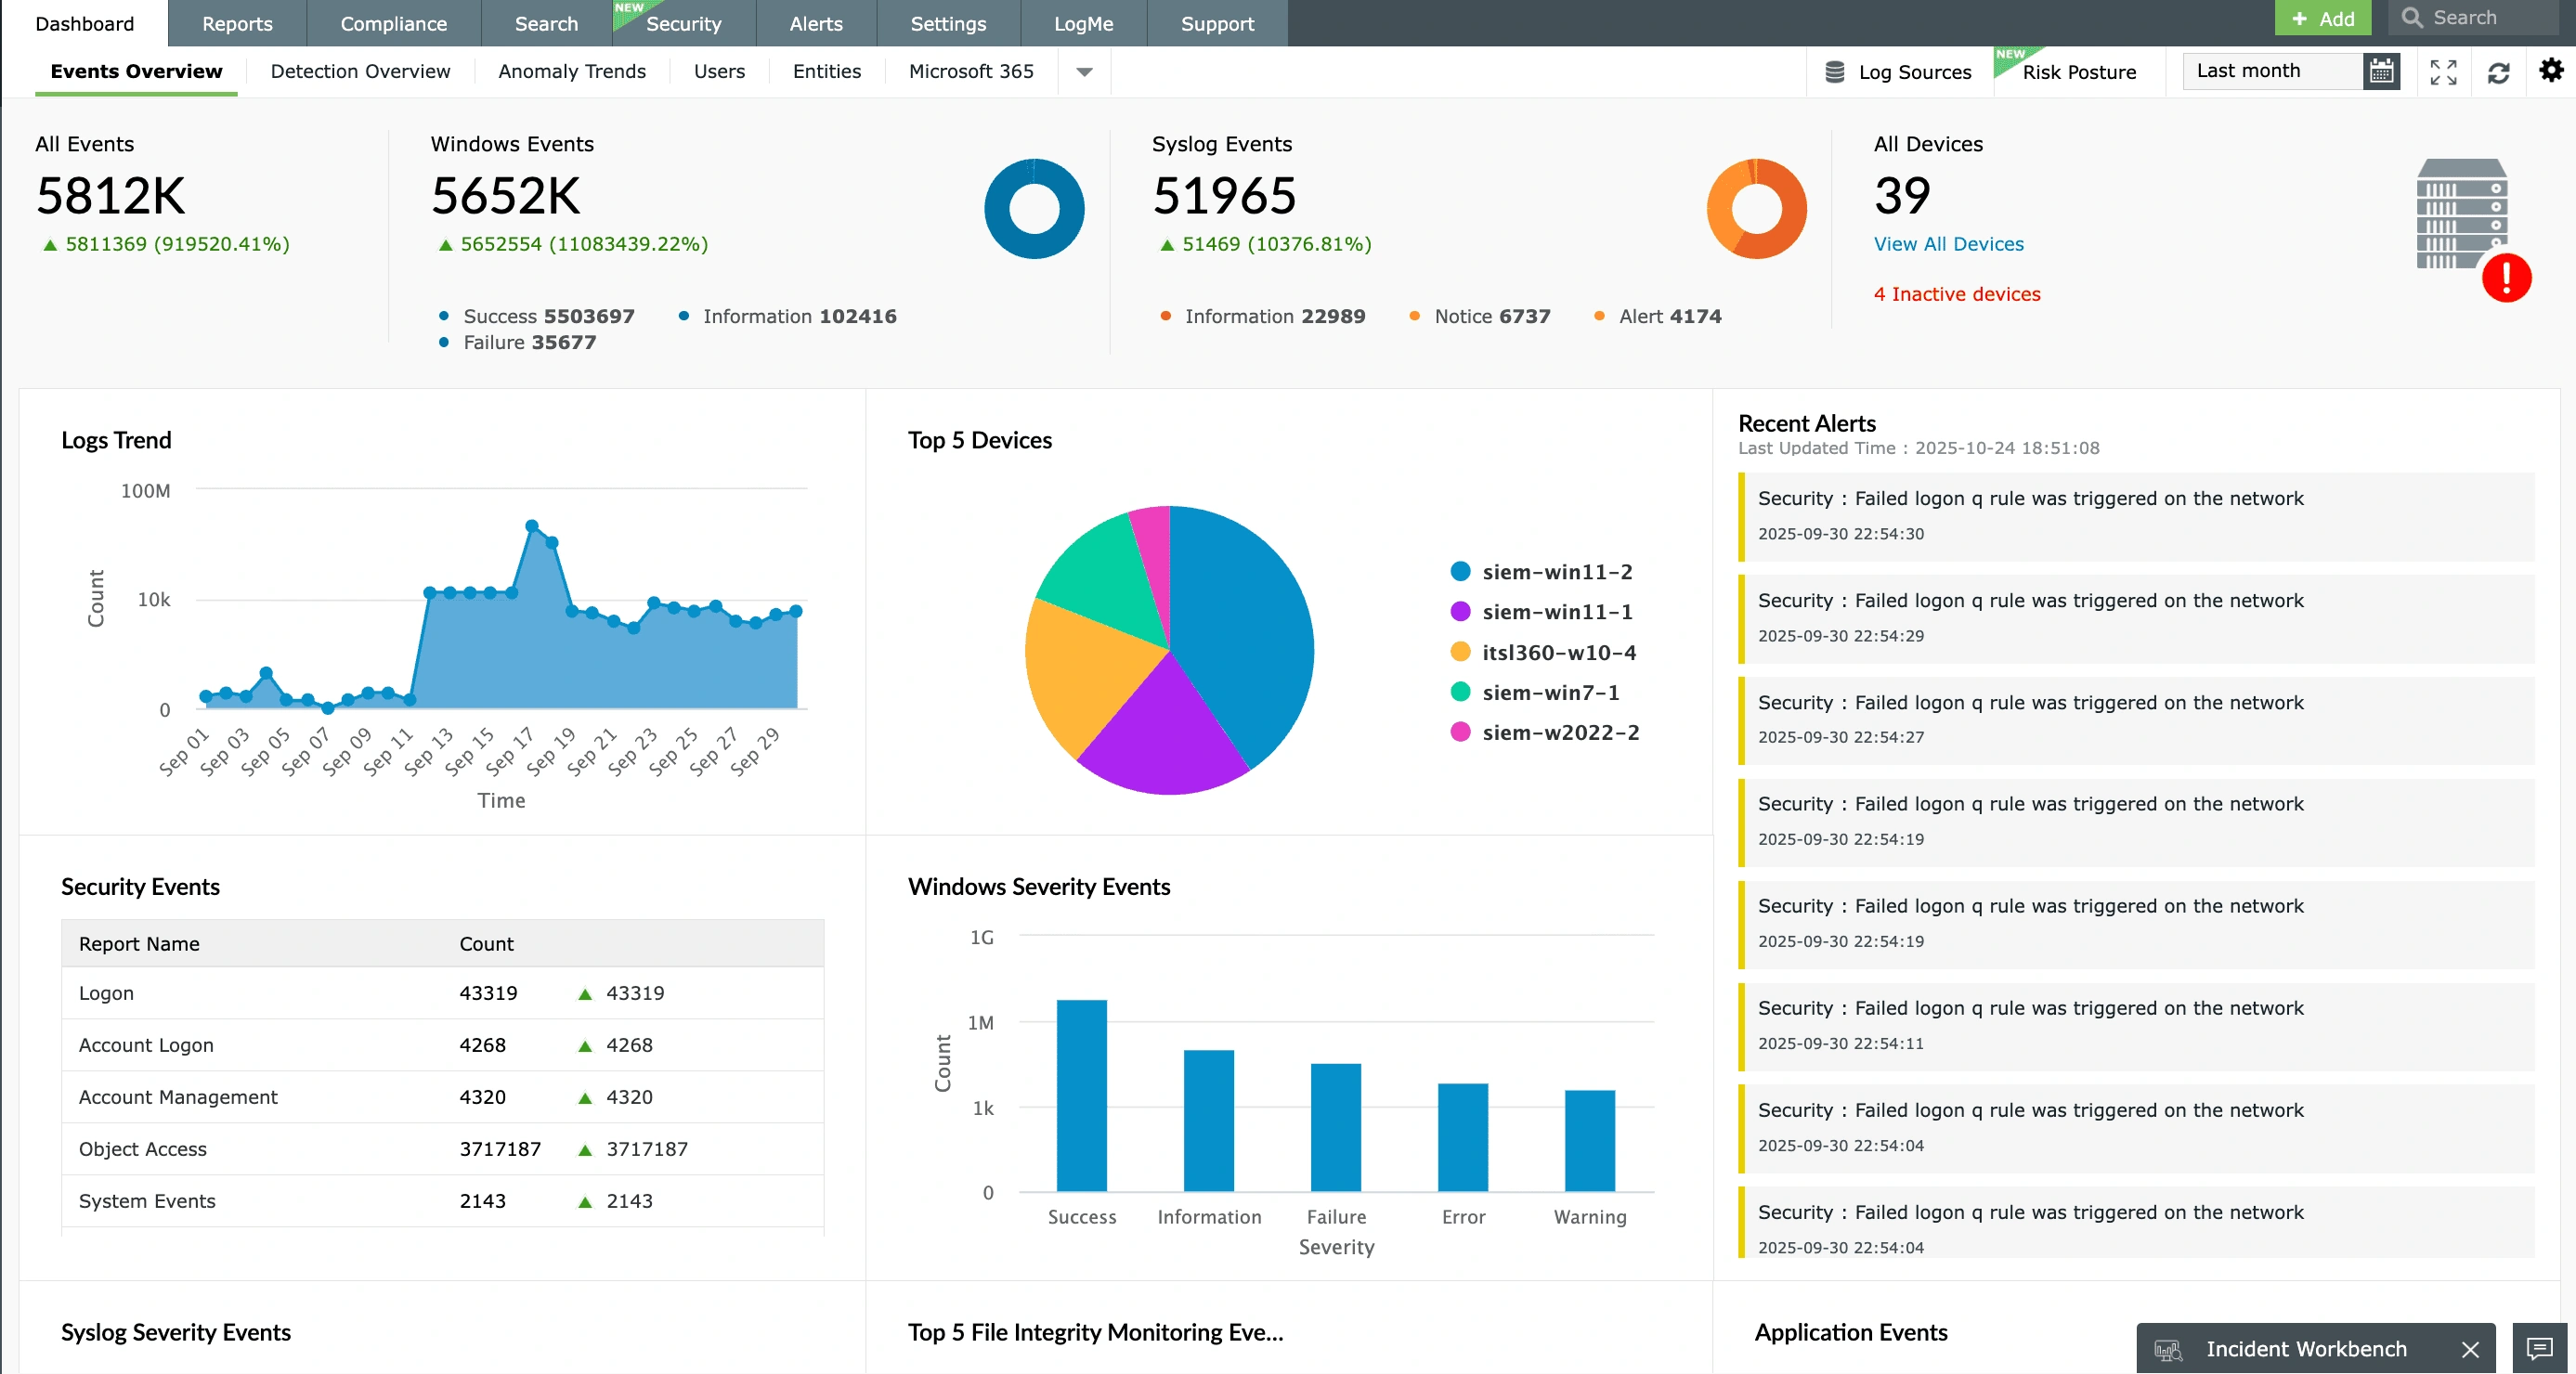Open the dashboard settings gear icon
The height and width of the screenshot is (1374, 2576).
pyautogui.click(x=2550, y=70)
